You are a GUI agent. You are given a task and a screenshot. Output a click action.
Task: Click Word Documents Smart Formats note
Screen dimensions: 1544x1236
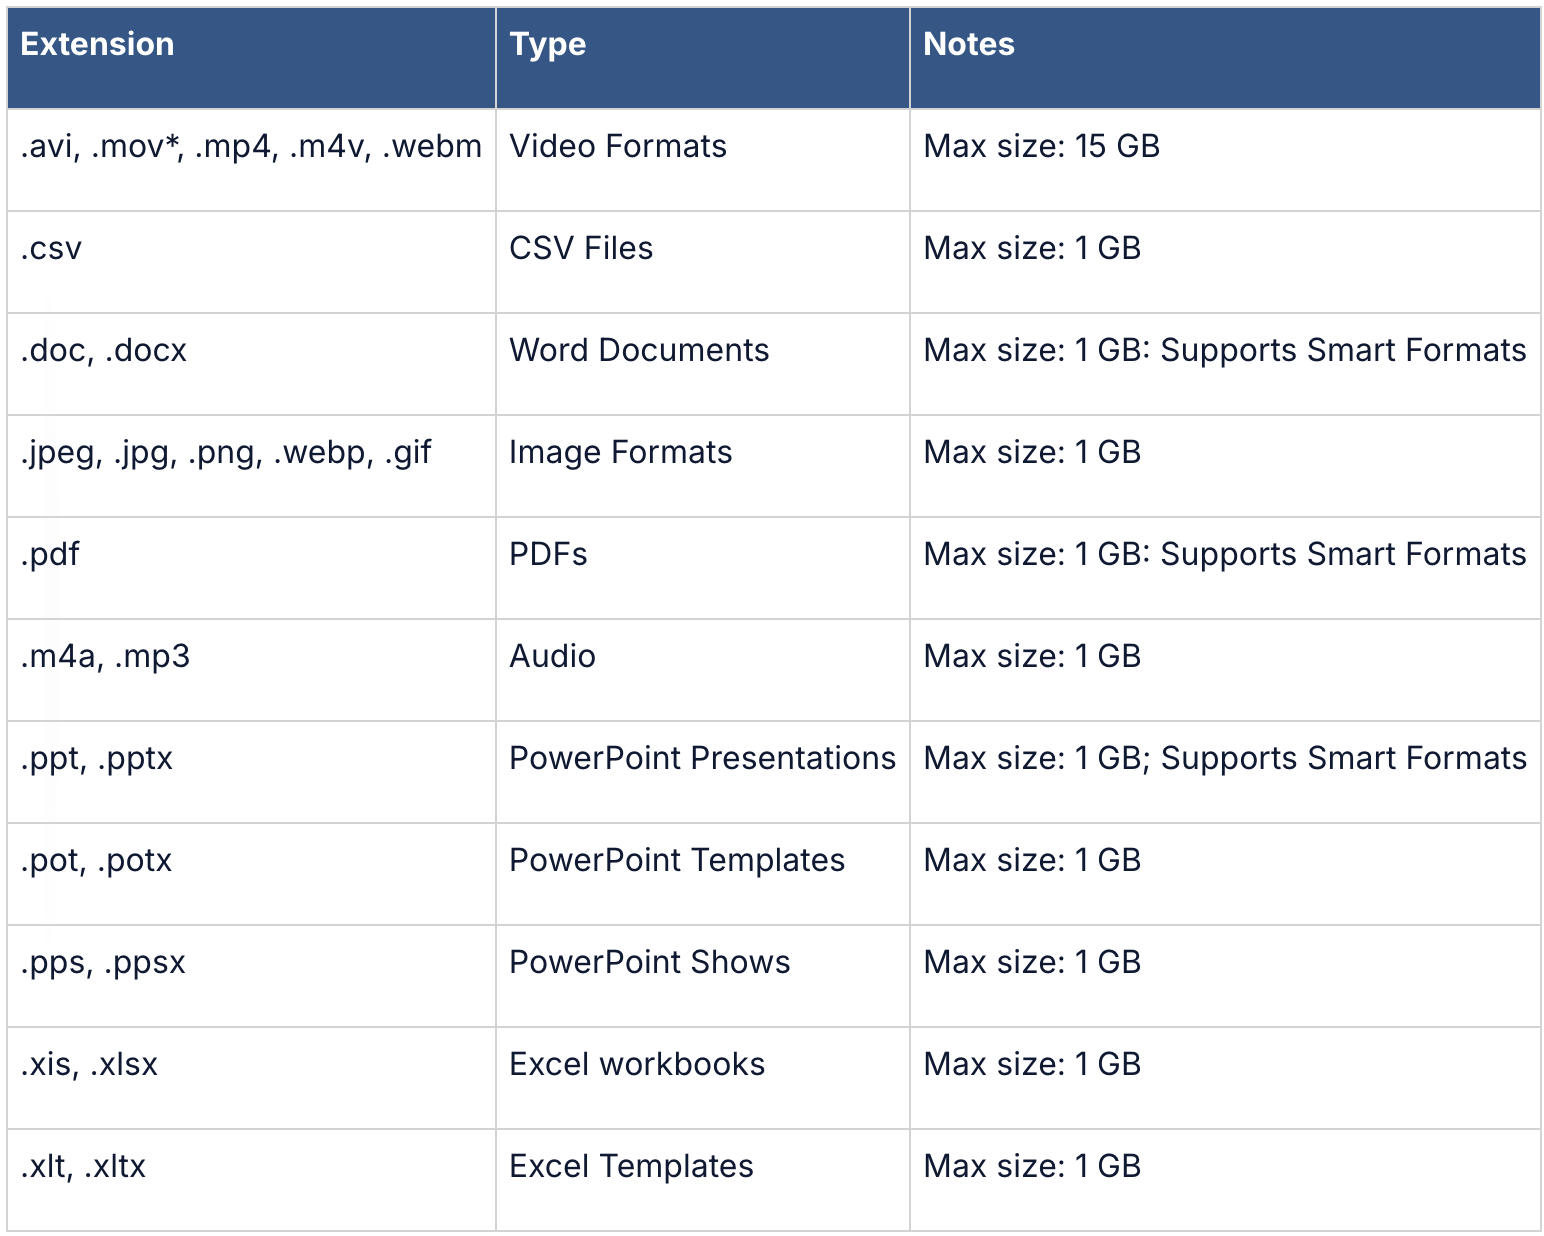(1224, 351)
